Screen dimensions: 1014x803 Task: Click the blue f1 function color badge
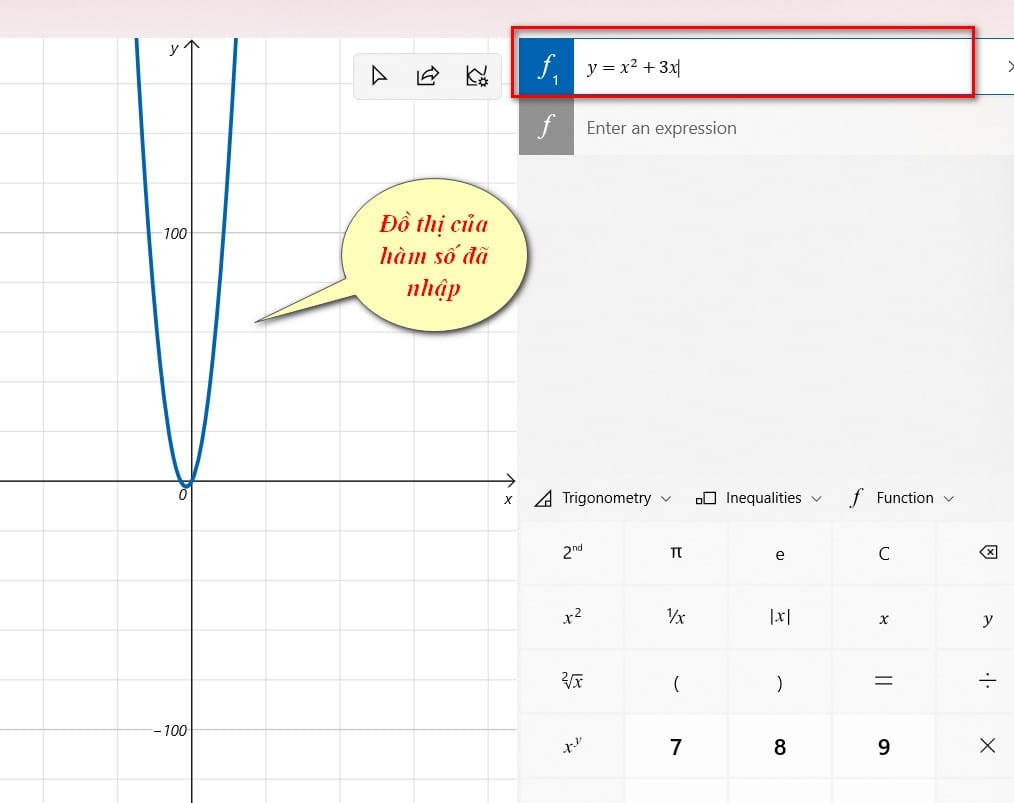pyautogui.click(x=546, y=67)
